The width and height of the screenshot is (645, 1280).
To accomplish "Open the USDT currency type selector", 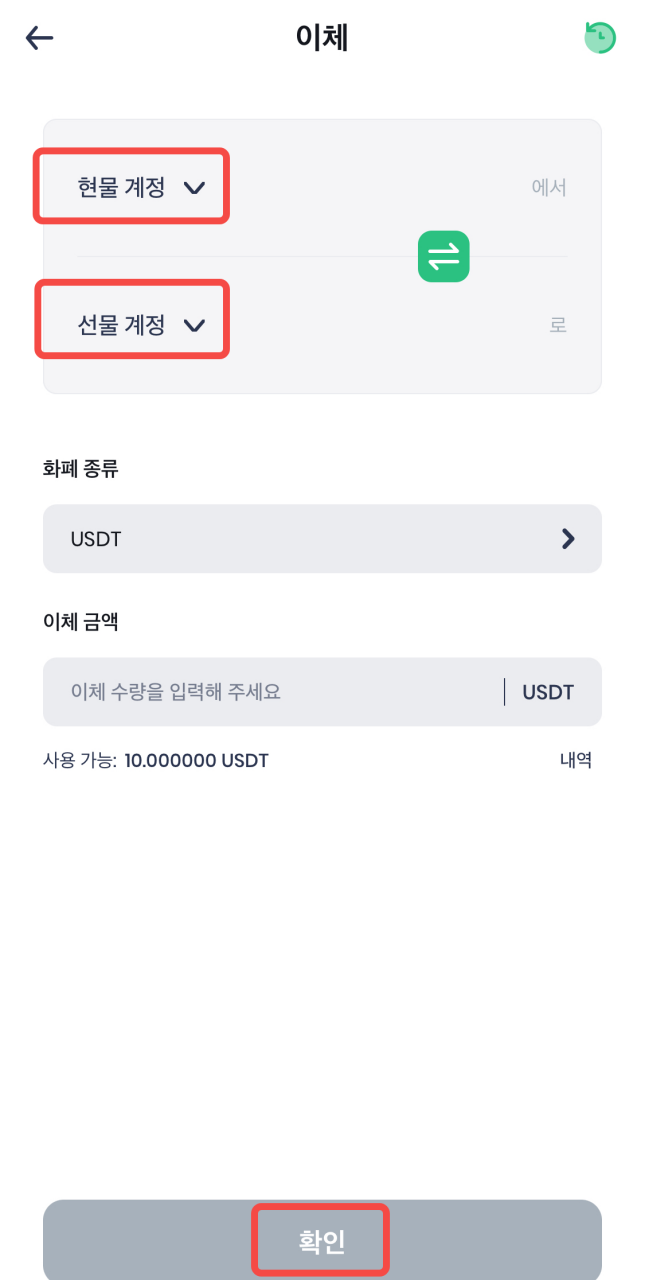I will click(300, 539).
